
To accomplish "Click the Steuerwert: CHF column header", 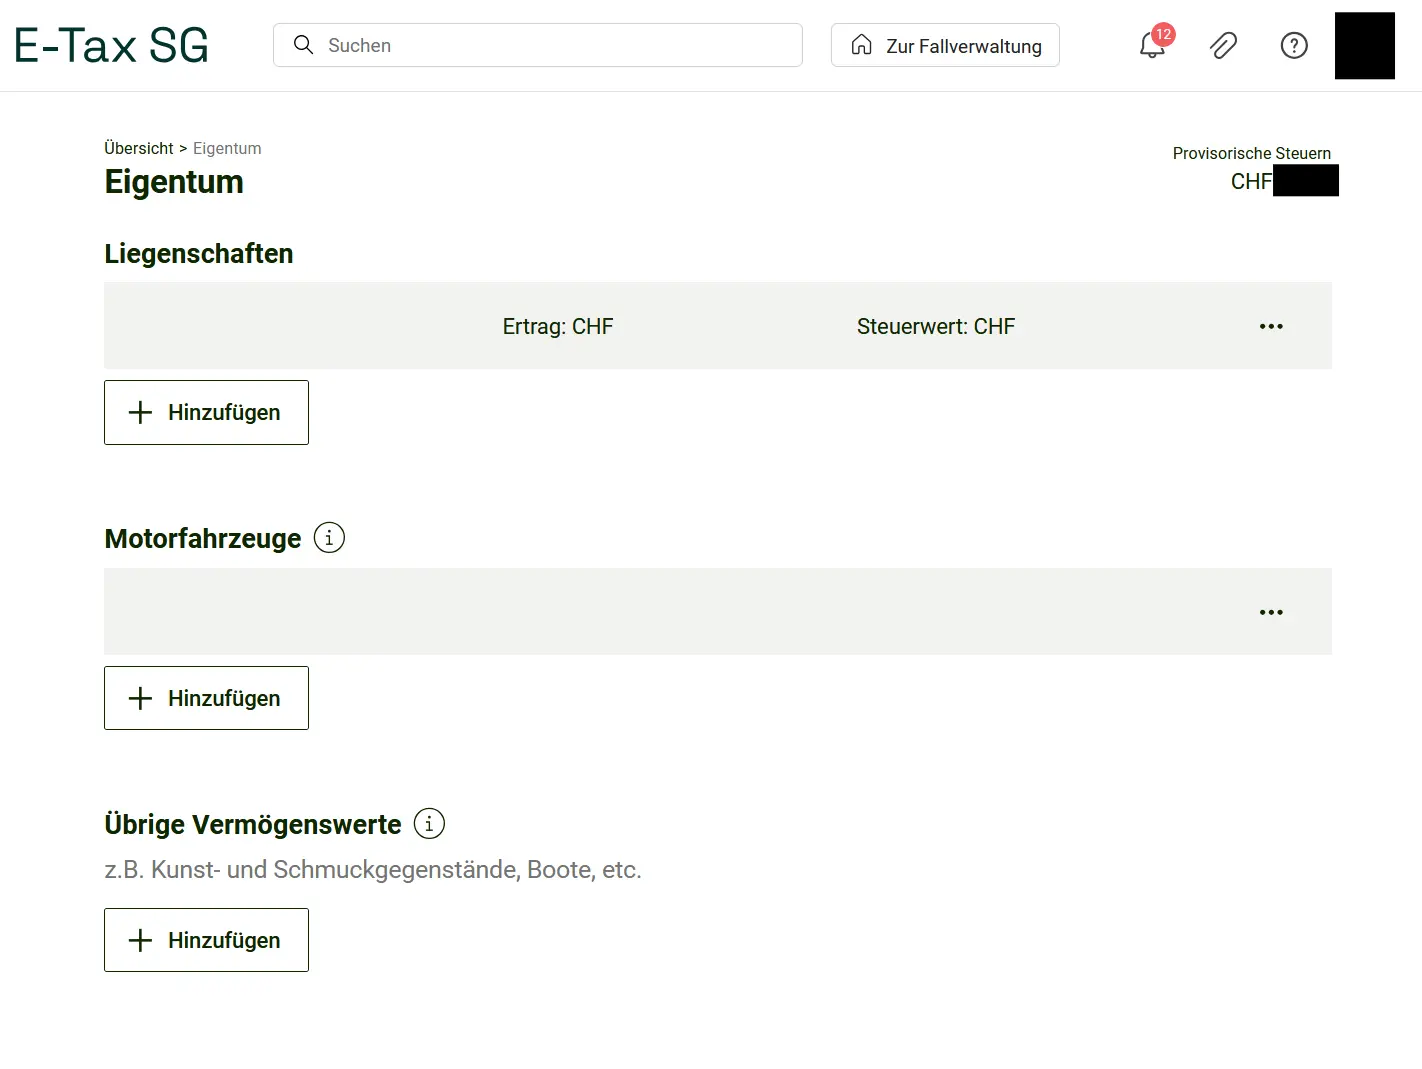I will point(935,325).
